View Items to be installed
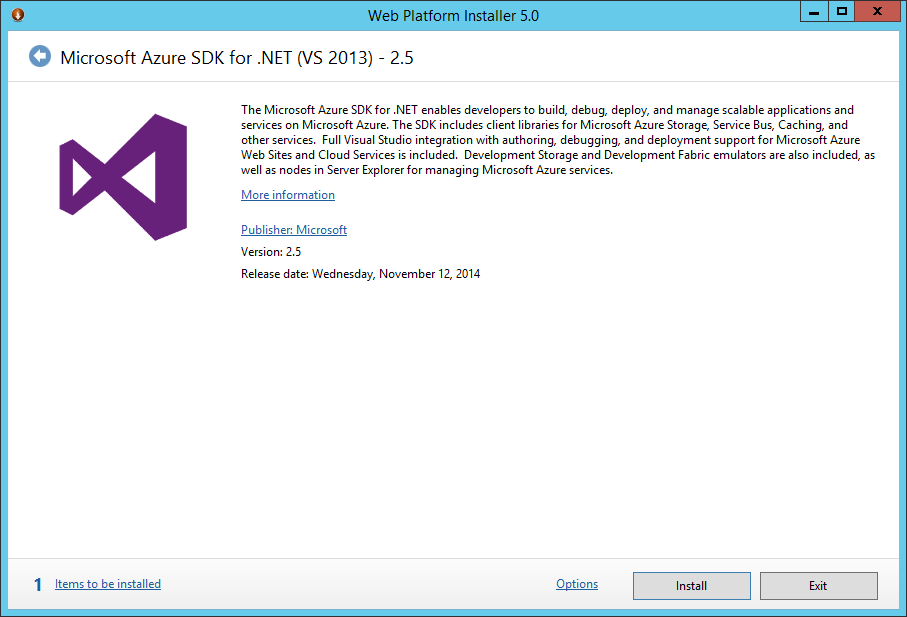Viewport: 907px width, 617px height. (107, 584)
